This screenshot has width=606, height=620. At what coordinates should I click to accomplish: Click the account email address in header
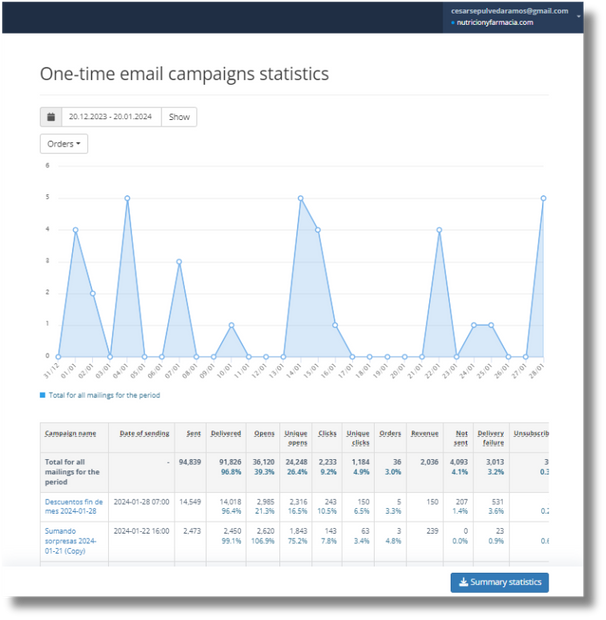[x=509, y=11]
